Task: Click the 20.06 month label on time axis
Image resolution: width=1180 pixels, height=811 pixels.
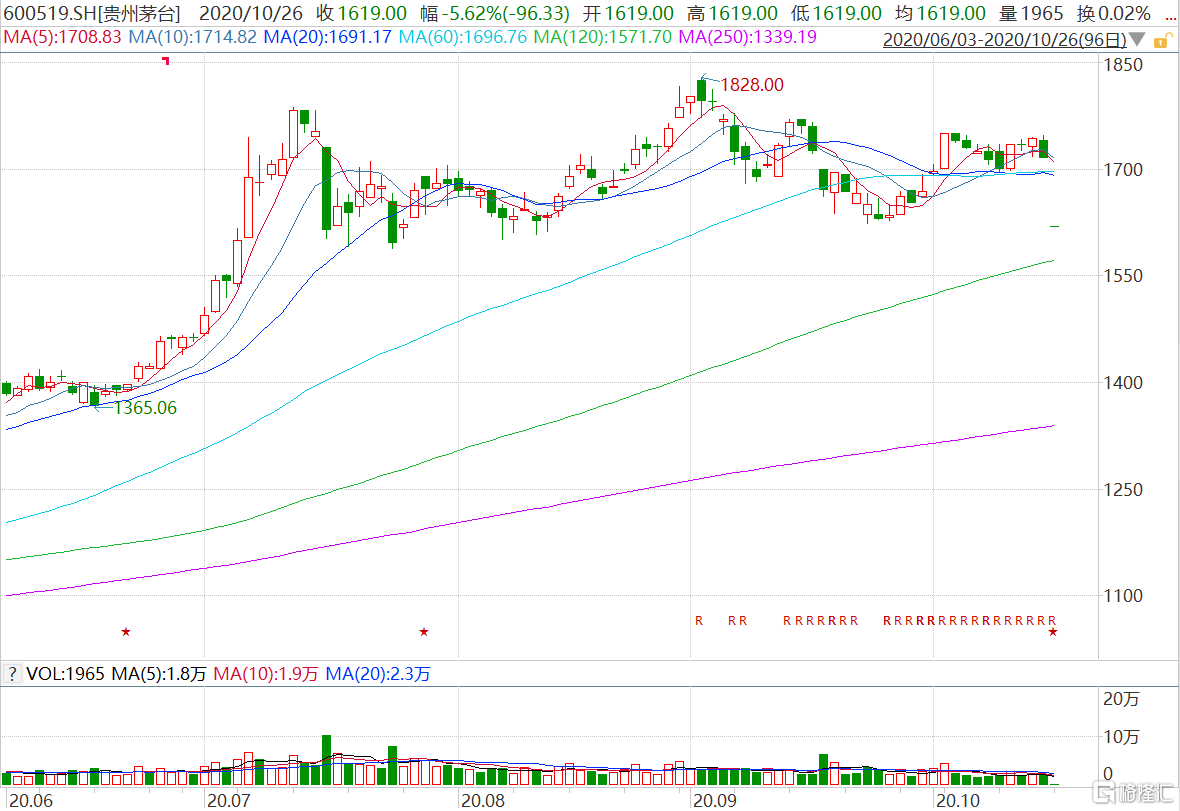Action: 31,800
